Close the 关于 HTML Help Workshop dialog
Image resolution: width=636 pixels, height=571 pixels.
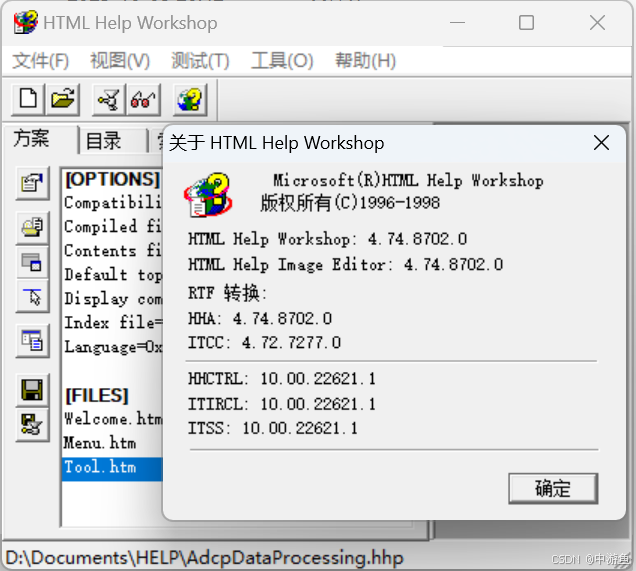tap(601, 143)
